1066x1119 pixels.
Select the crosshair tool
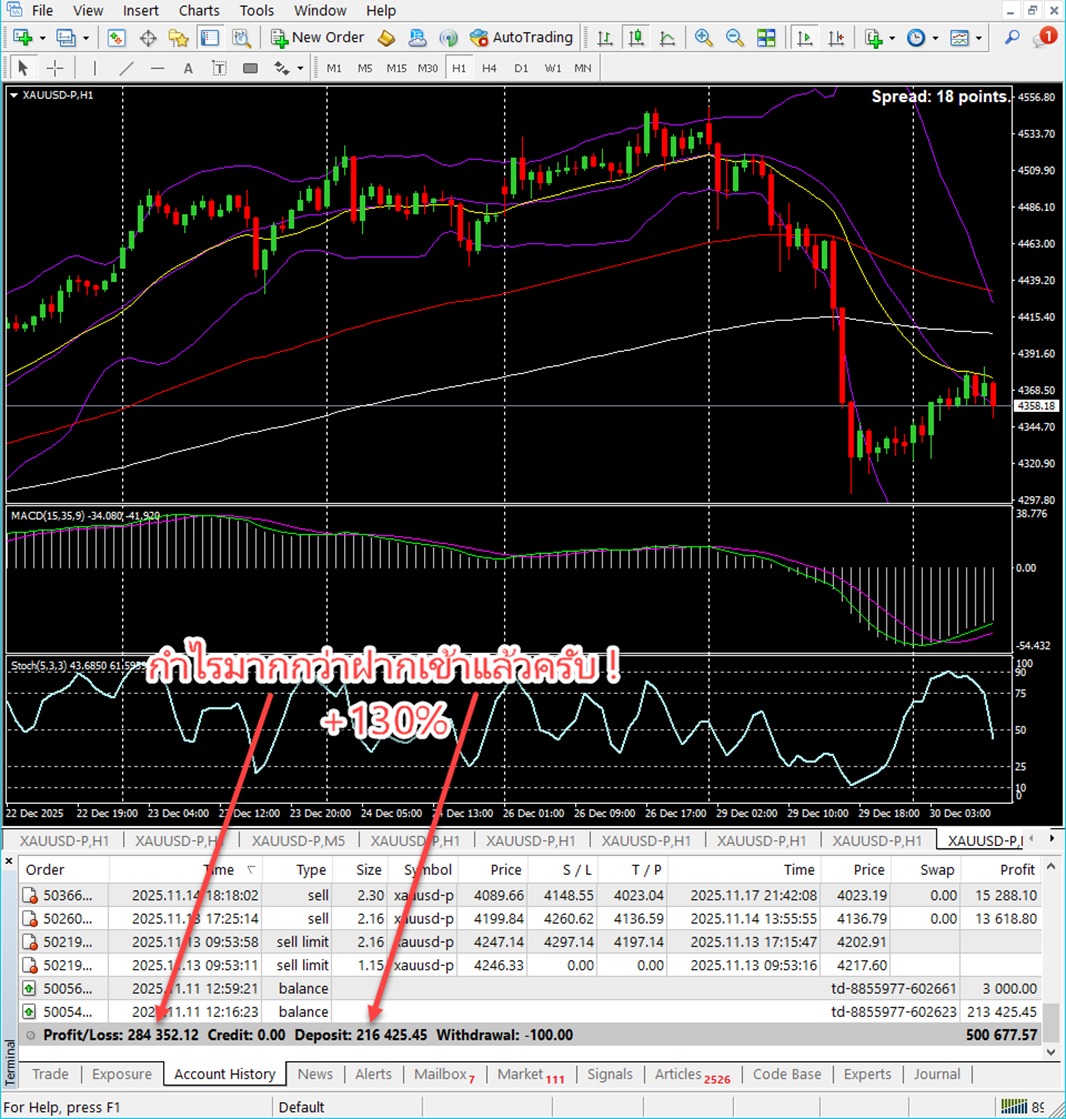55,68
